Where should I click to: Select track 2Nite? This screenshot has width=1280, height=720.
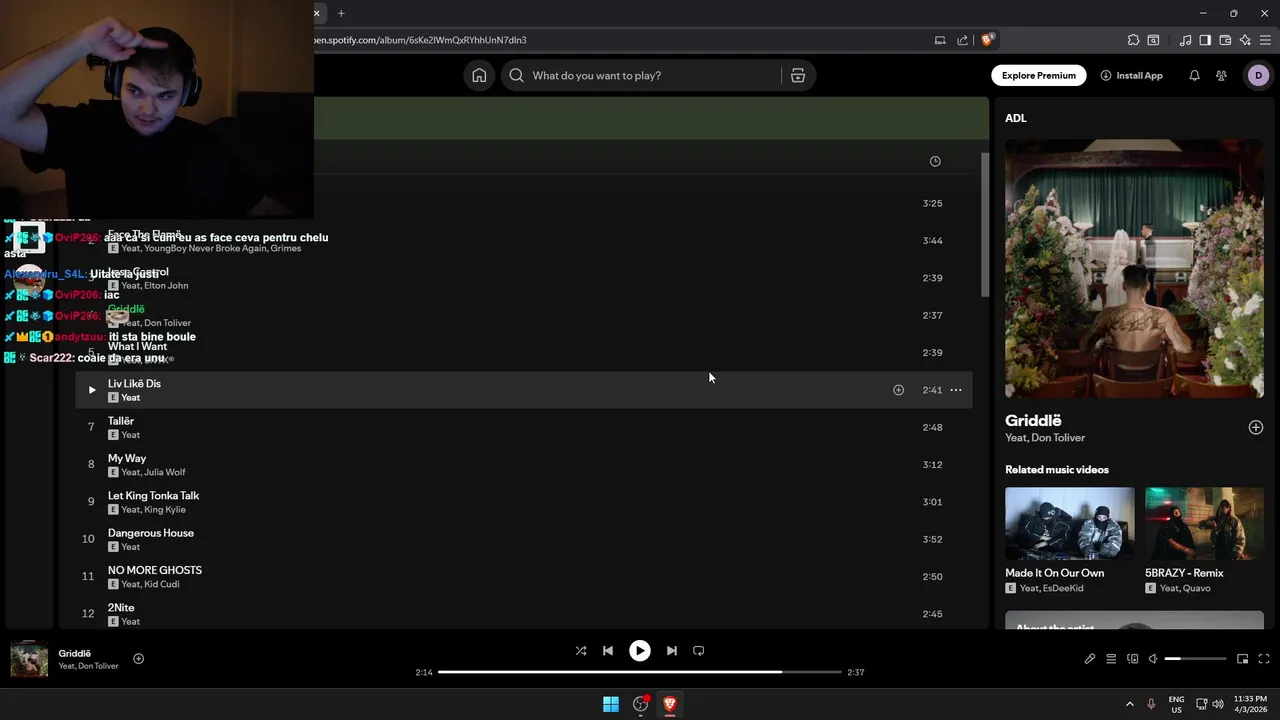point(121,607)
